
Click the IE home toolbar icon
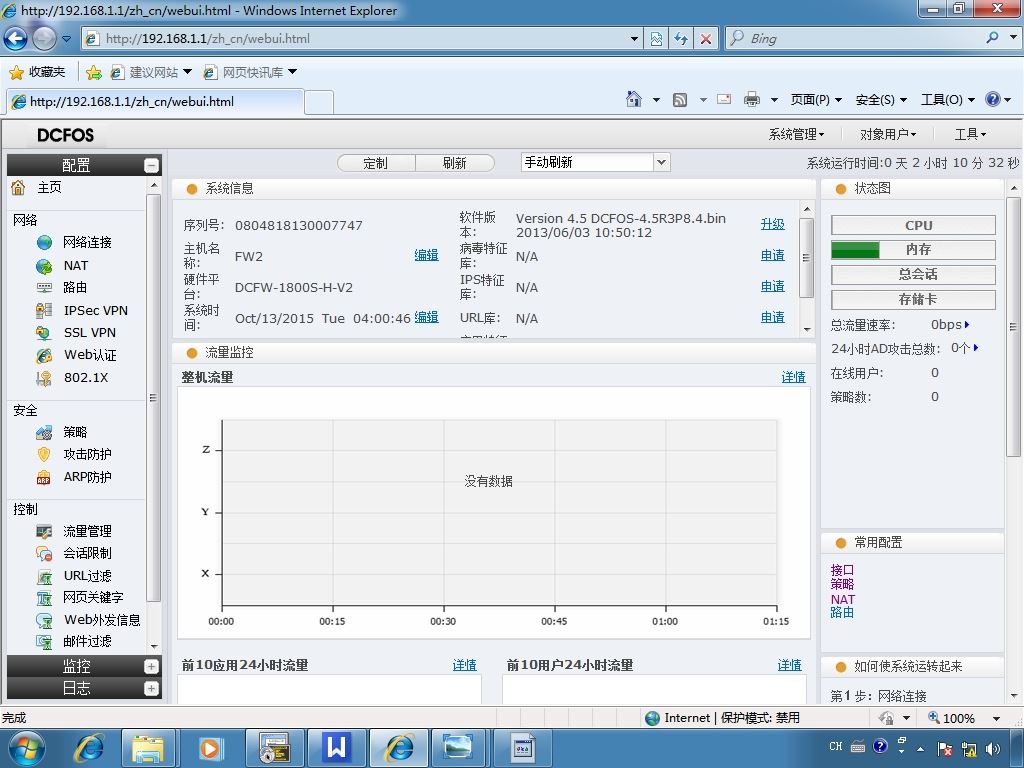tap(633, 99)
